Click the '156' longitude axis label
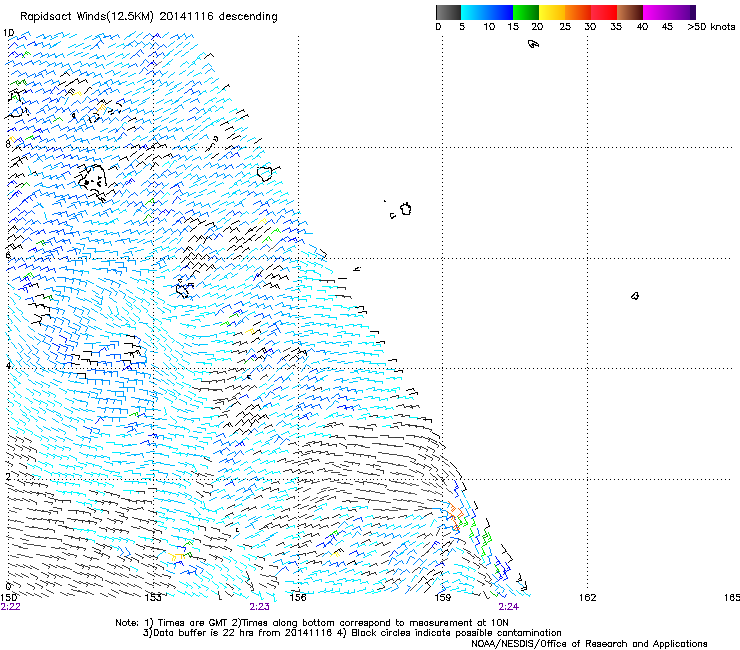 tap(298, 598)
